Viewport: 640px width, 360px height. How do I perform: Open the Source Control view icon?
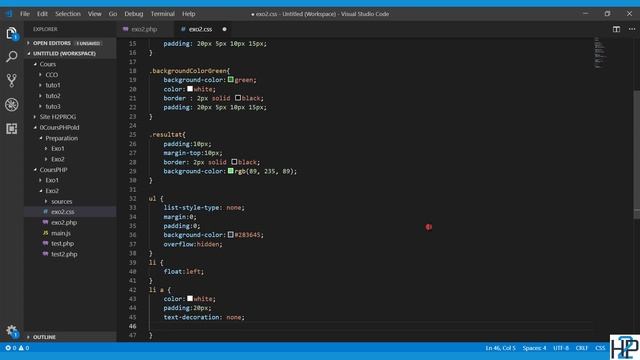[x=11, y=80]
